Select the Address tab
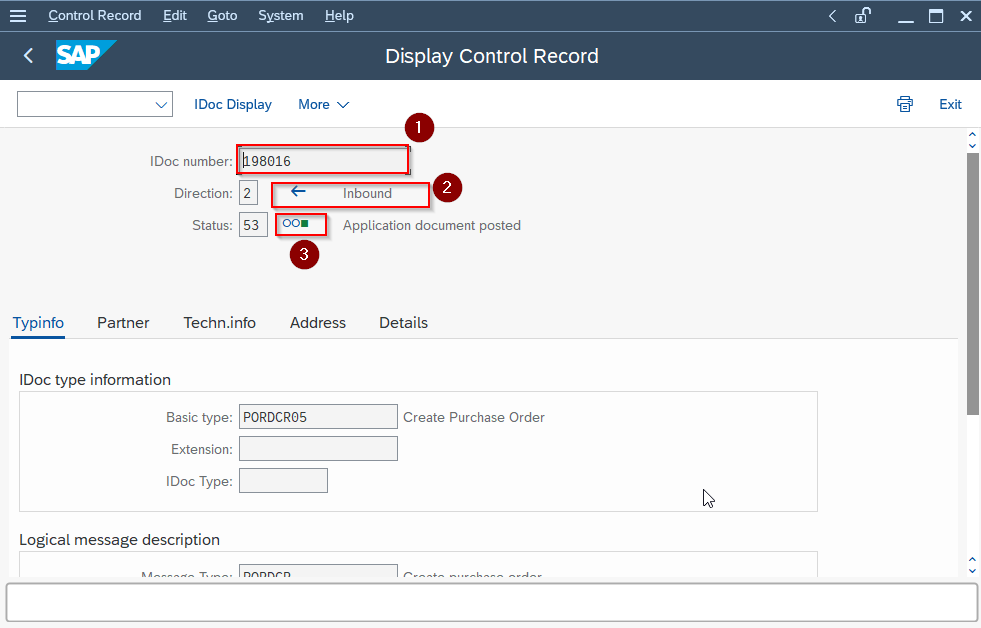The image size is (981, 628). coord(318,323)
